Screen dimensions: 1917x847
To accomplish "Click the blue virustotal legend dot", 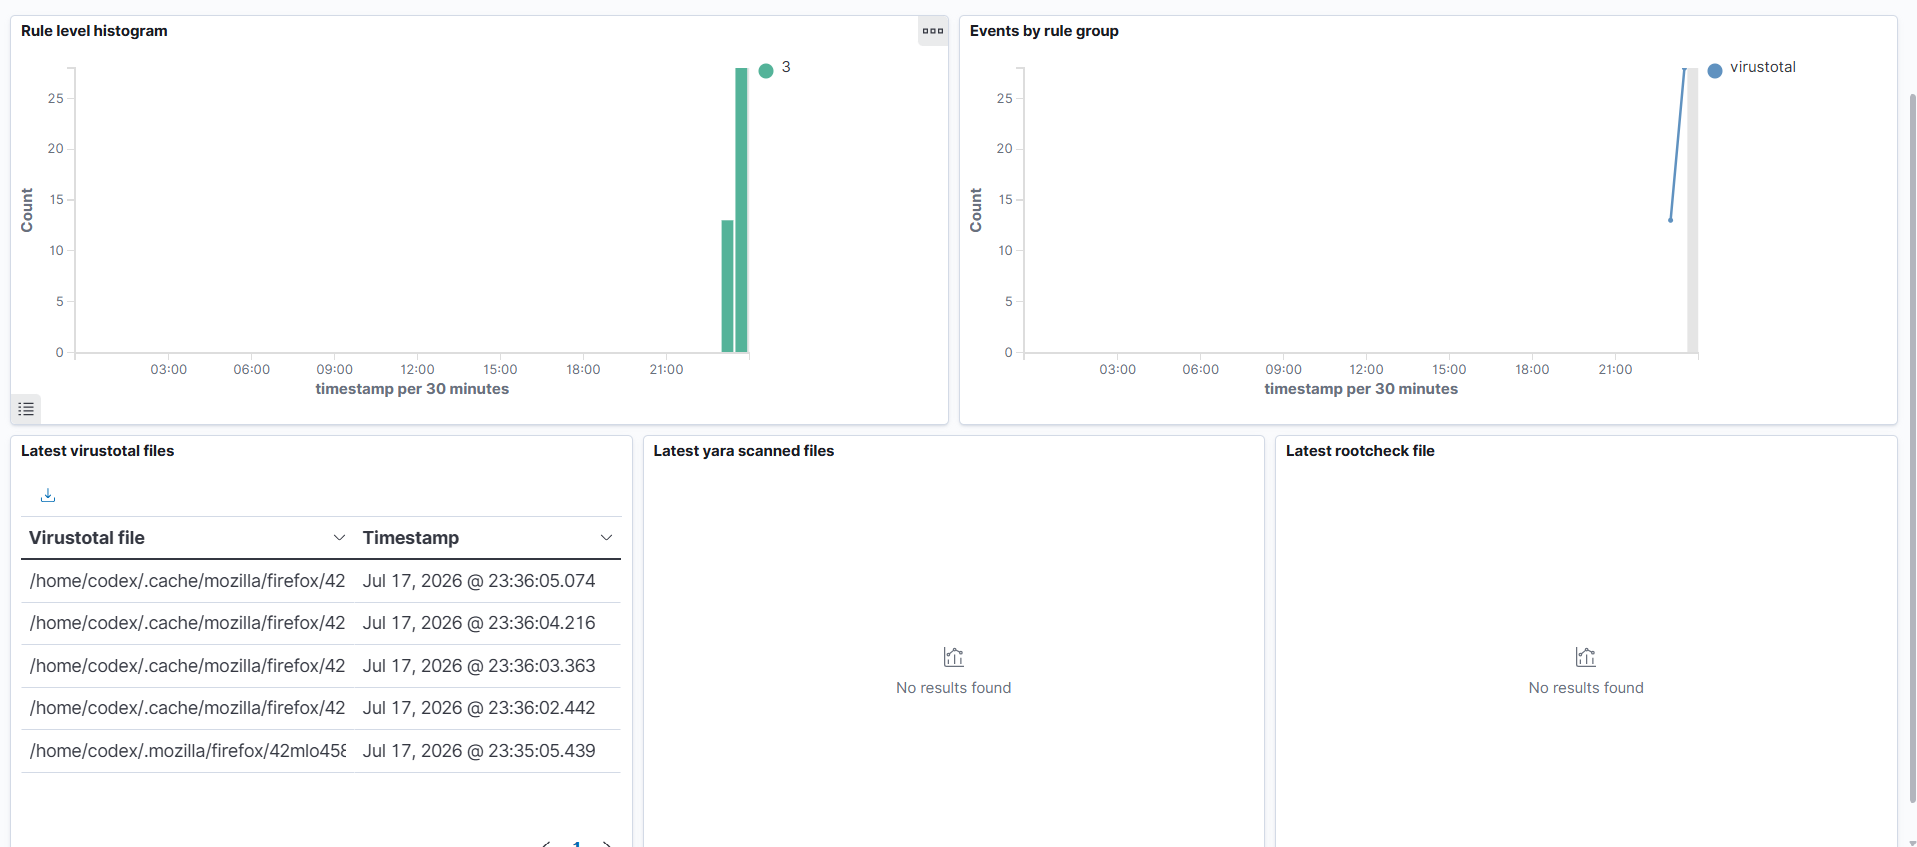I will pos(1715,70).
